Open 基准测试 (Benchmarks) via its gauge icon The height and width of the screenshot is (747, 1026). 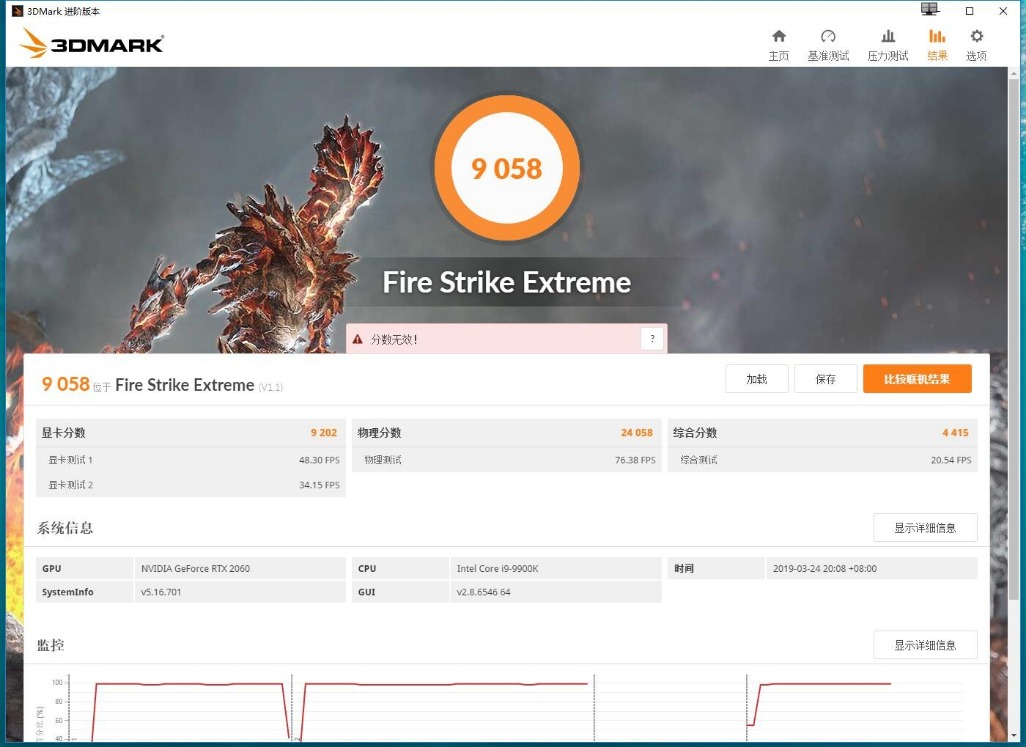coord(828,40)
